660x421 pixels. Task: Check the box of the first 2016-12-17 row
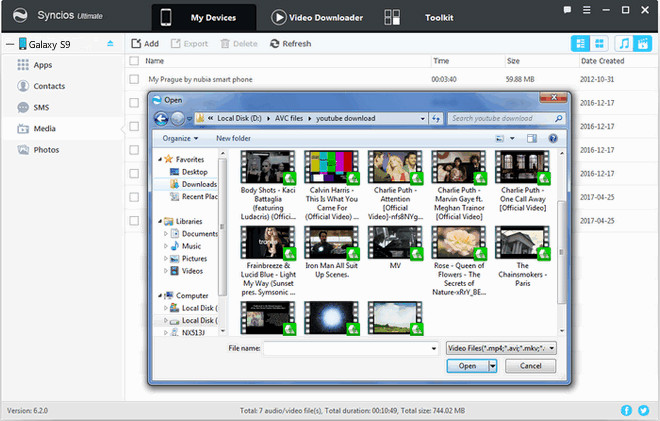134,103
